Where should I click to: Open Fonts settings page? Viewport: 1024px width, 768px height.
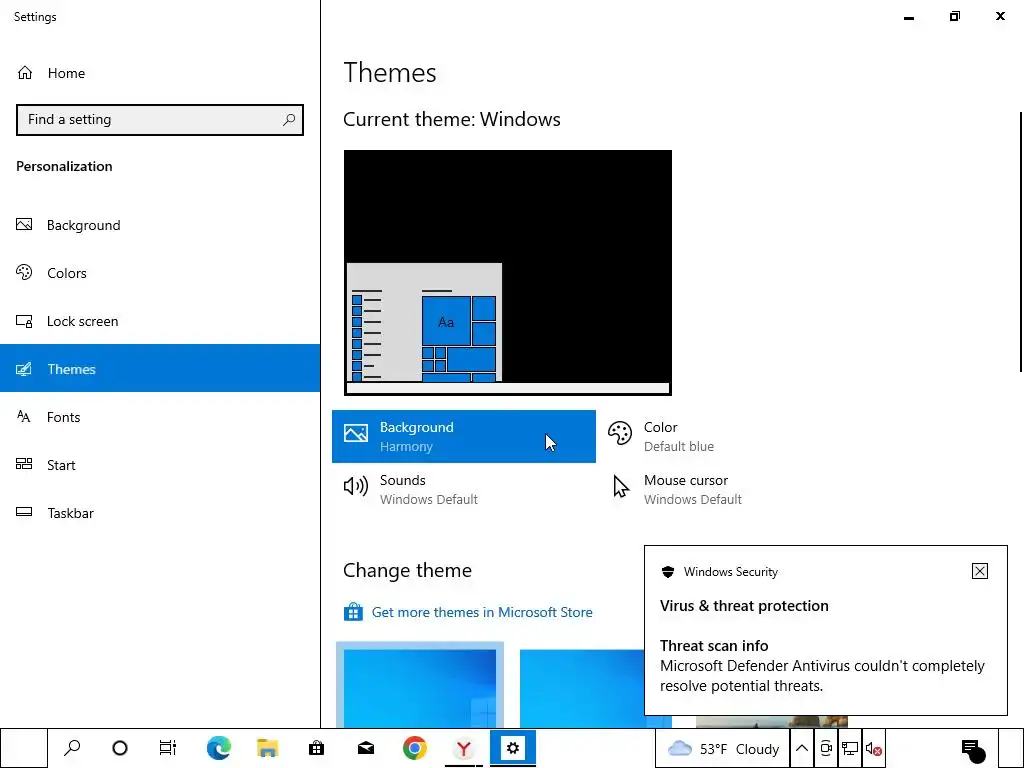click(160, 417)
